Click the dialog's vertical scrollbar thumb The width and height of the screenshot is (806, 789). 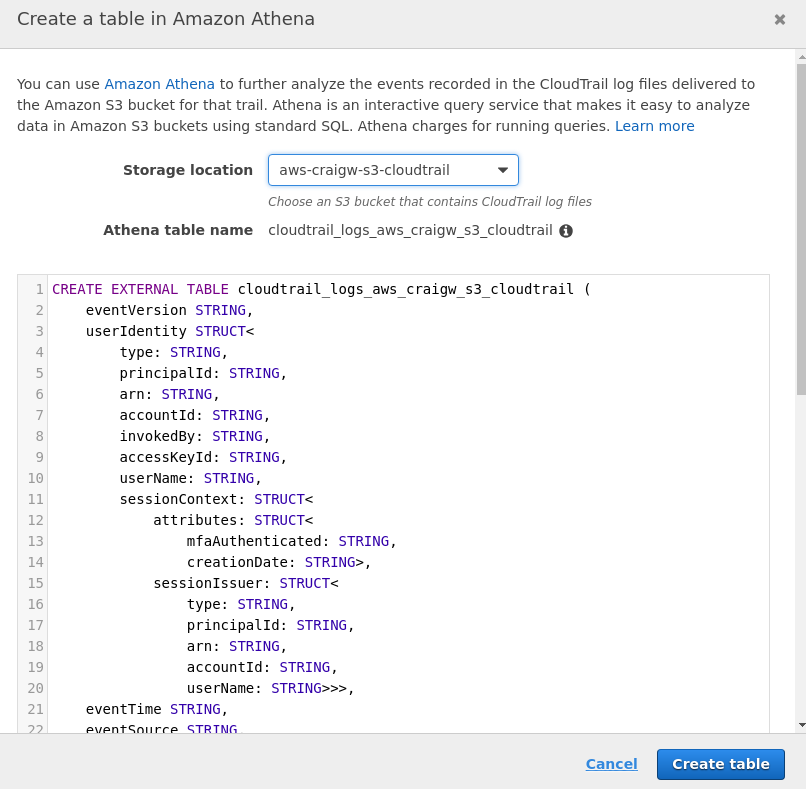(x=800, y=230)
